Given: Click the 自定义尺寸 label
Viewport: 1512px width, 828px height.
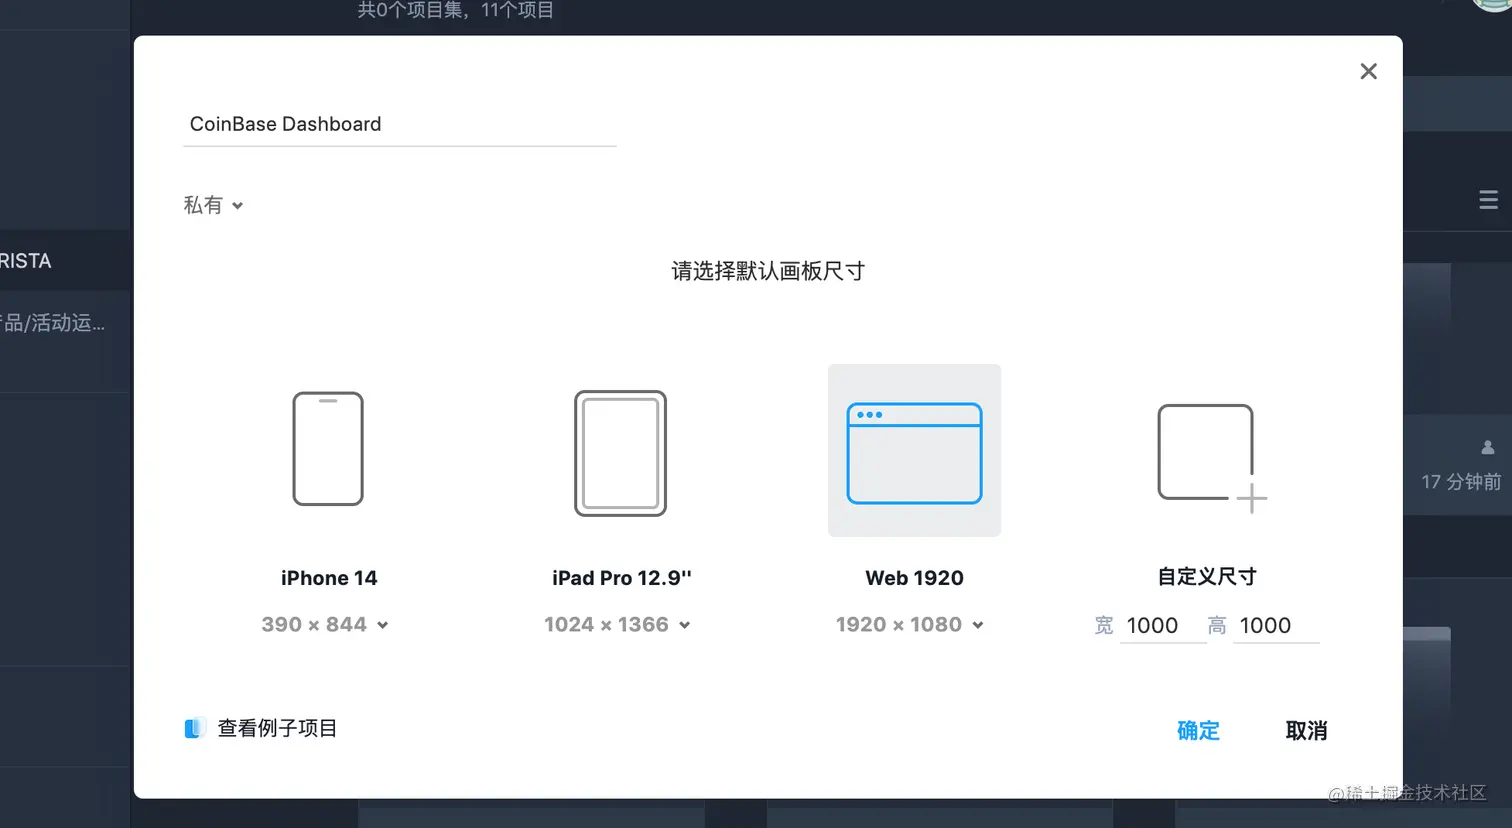Looking at the screenshot, I should [1207, 577].
